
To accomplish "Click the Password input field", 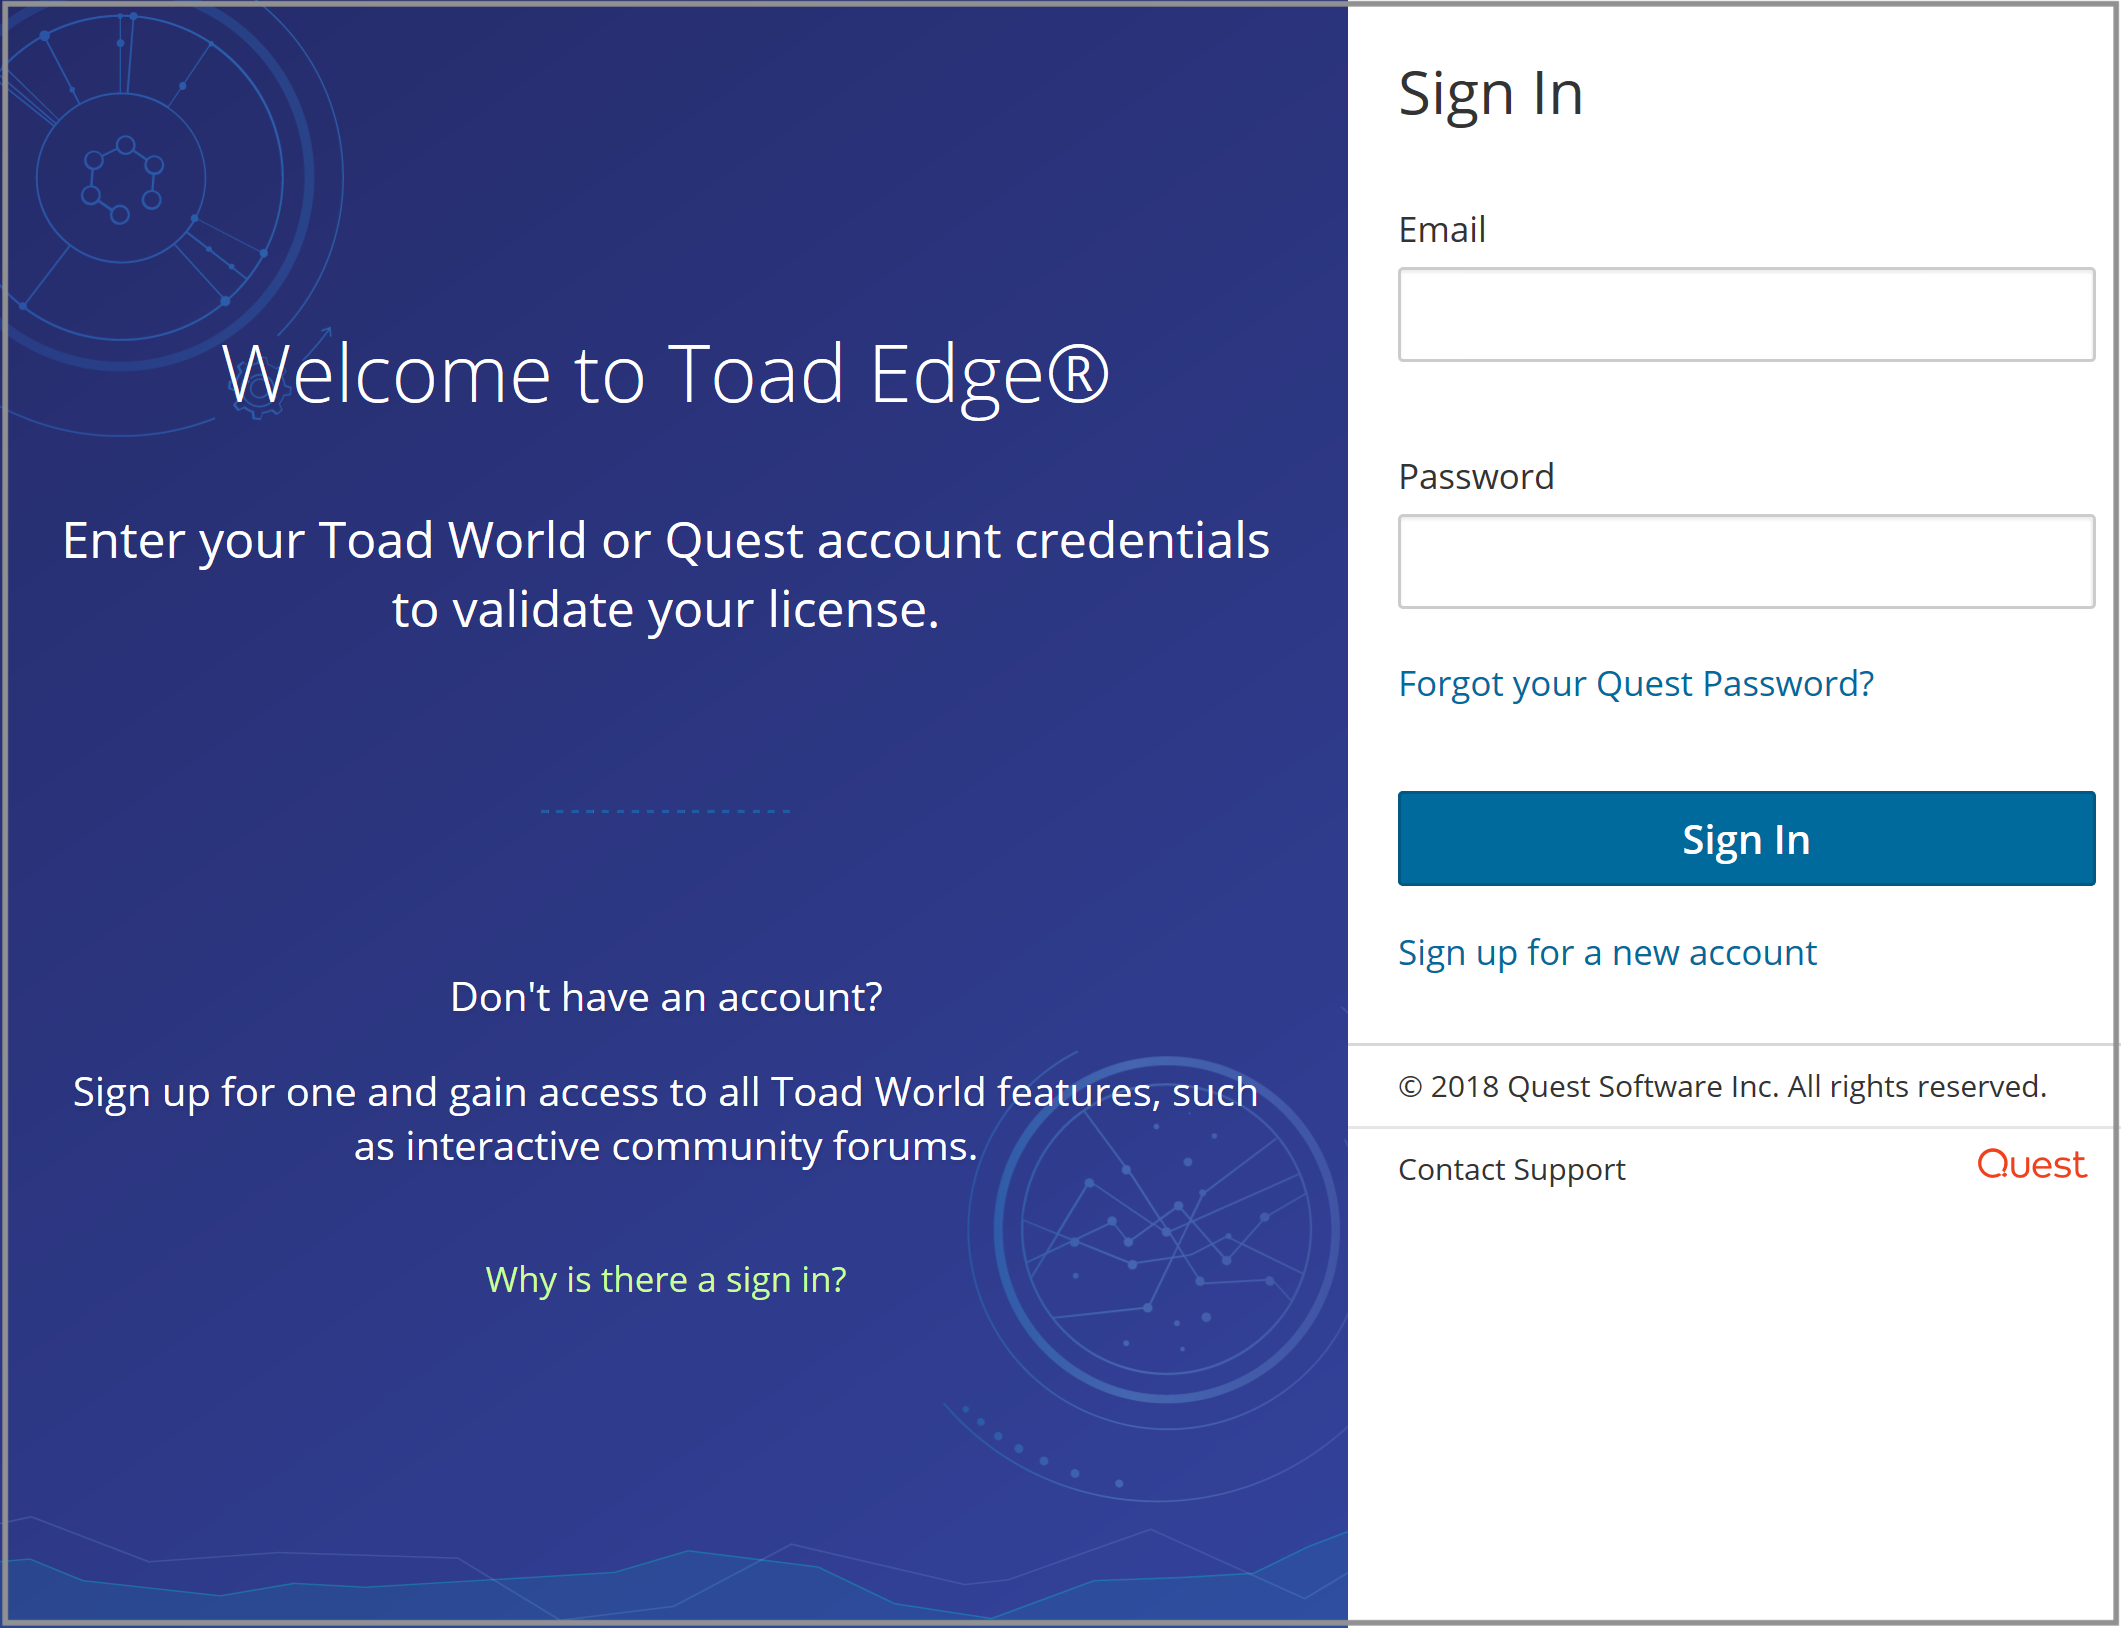I will (x=1746, y=561).
